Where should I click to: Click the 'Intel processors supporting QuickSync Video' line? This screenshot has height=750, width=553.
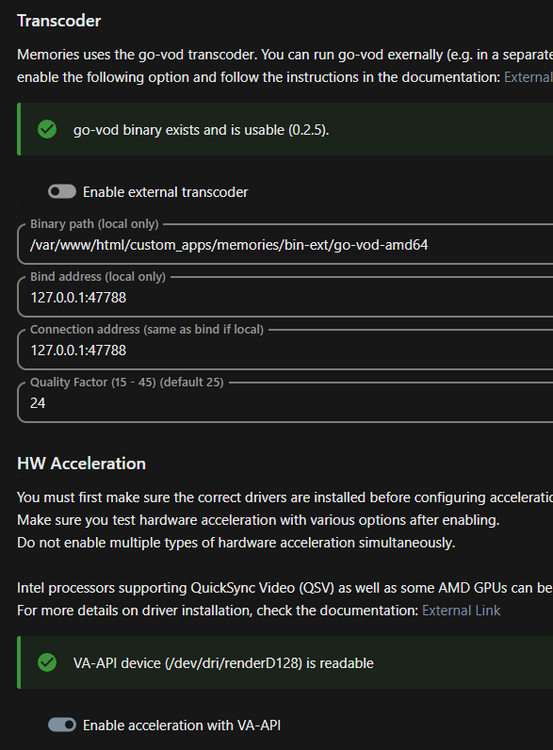click(285, 588)
